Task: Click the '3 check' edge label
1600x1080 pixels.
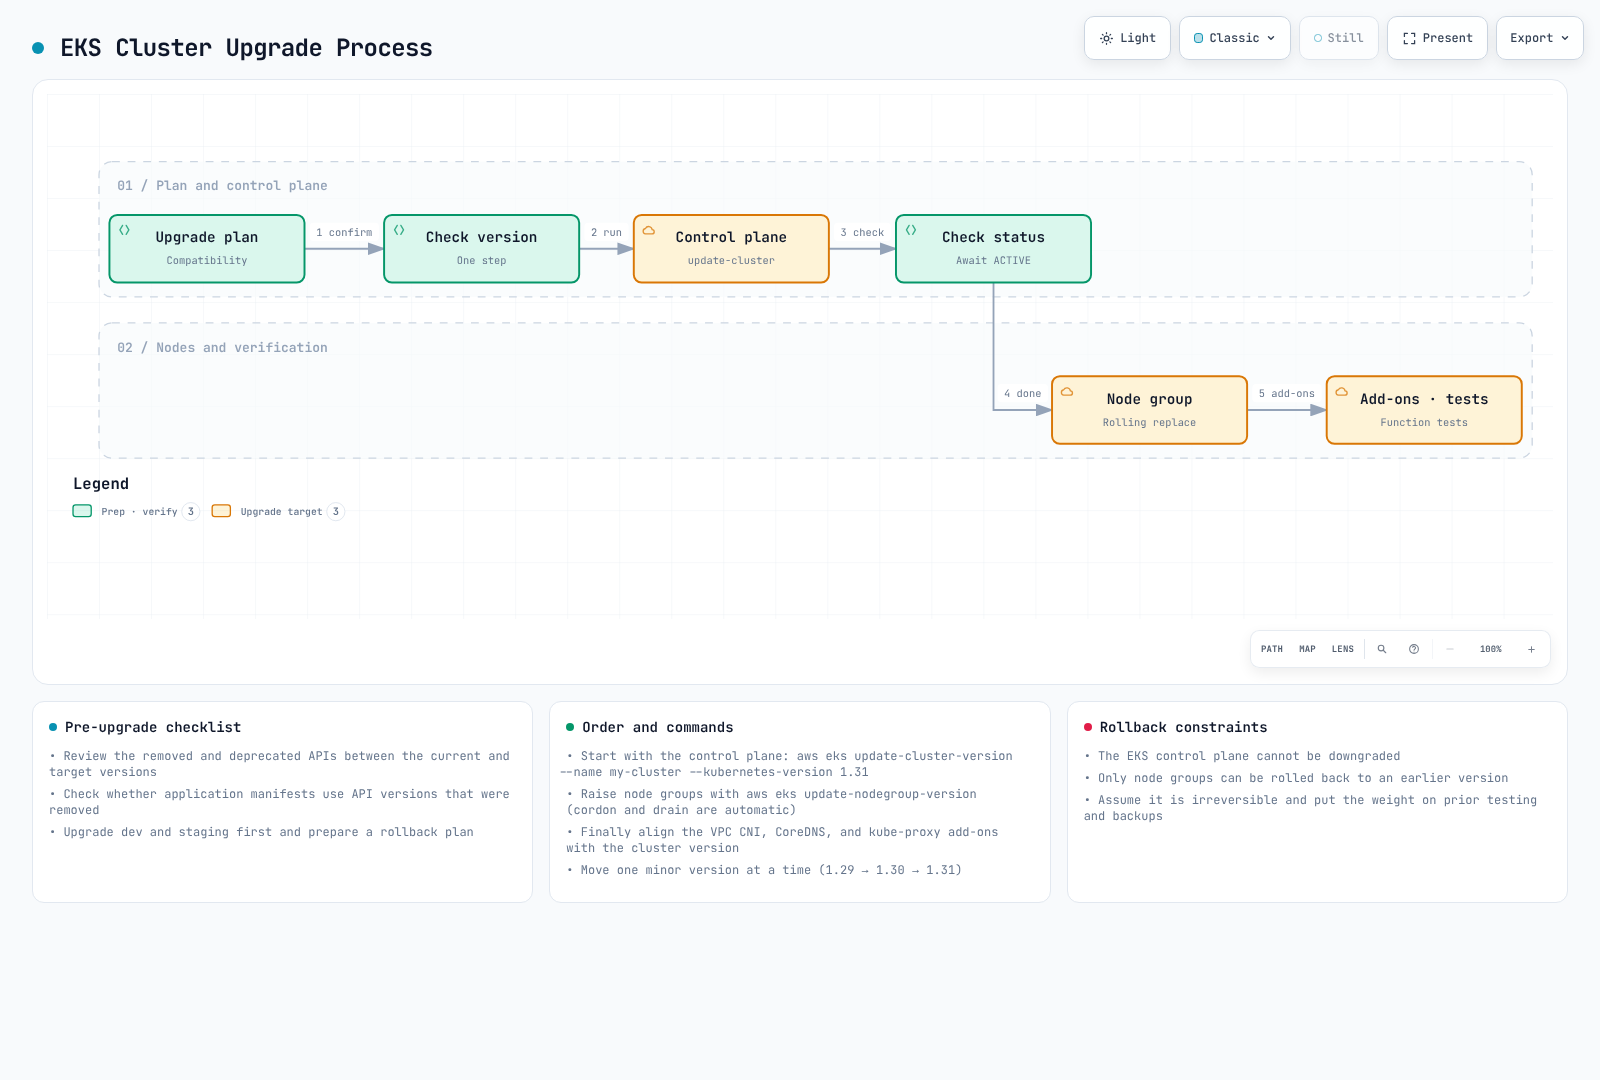Action: point(862,232)
